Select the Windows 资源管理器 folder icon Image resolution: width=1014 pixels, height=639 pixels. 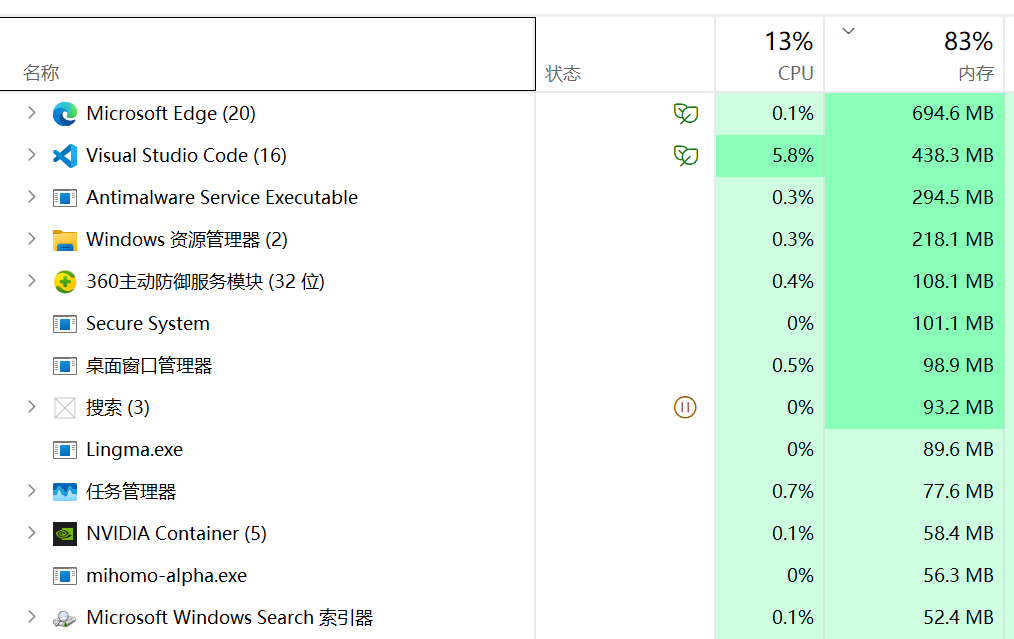[65, 240]
